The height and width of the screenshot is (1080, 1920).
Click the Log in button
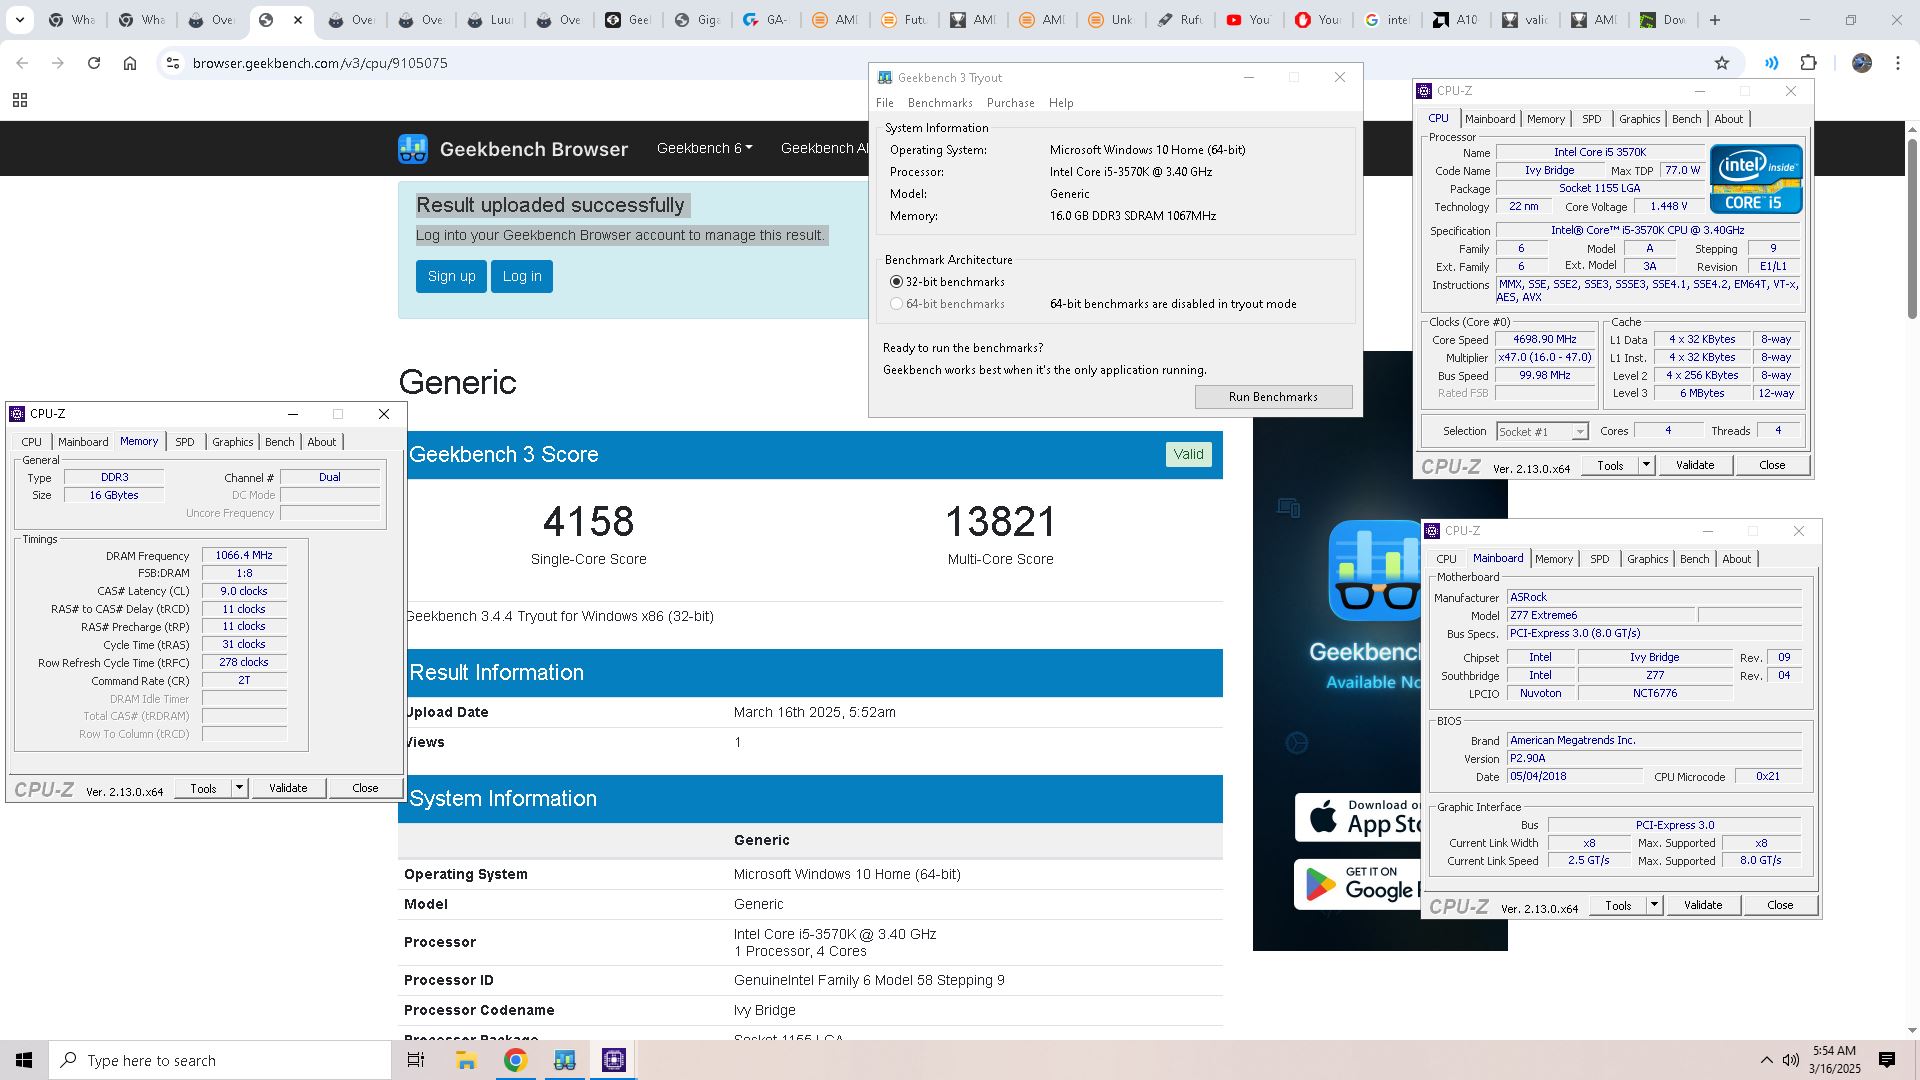[x=522, y=276]
